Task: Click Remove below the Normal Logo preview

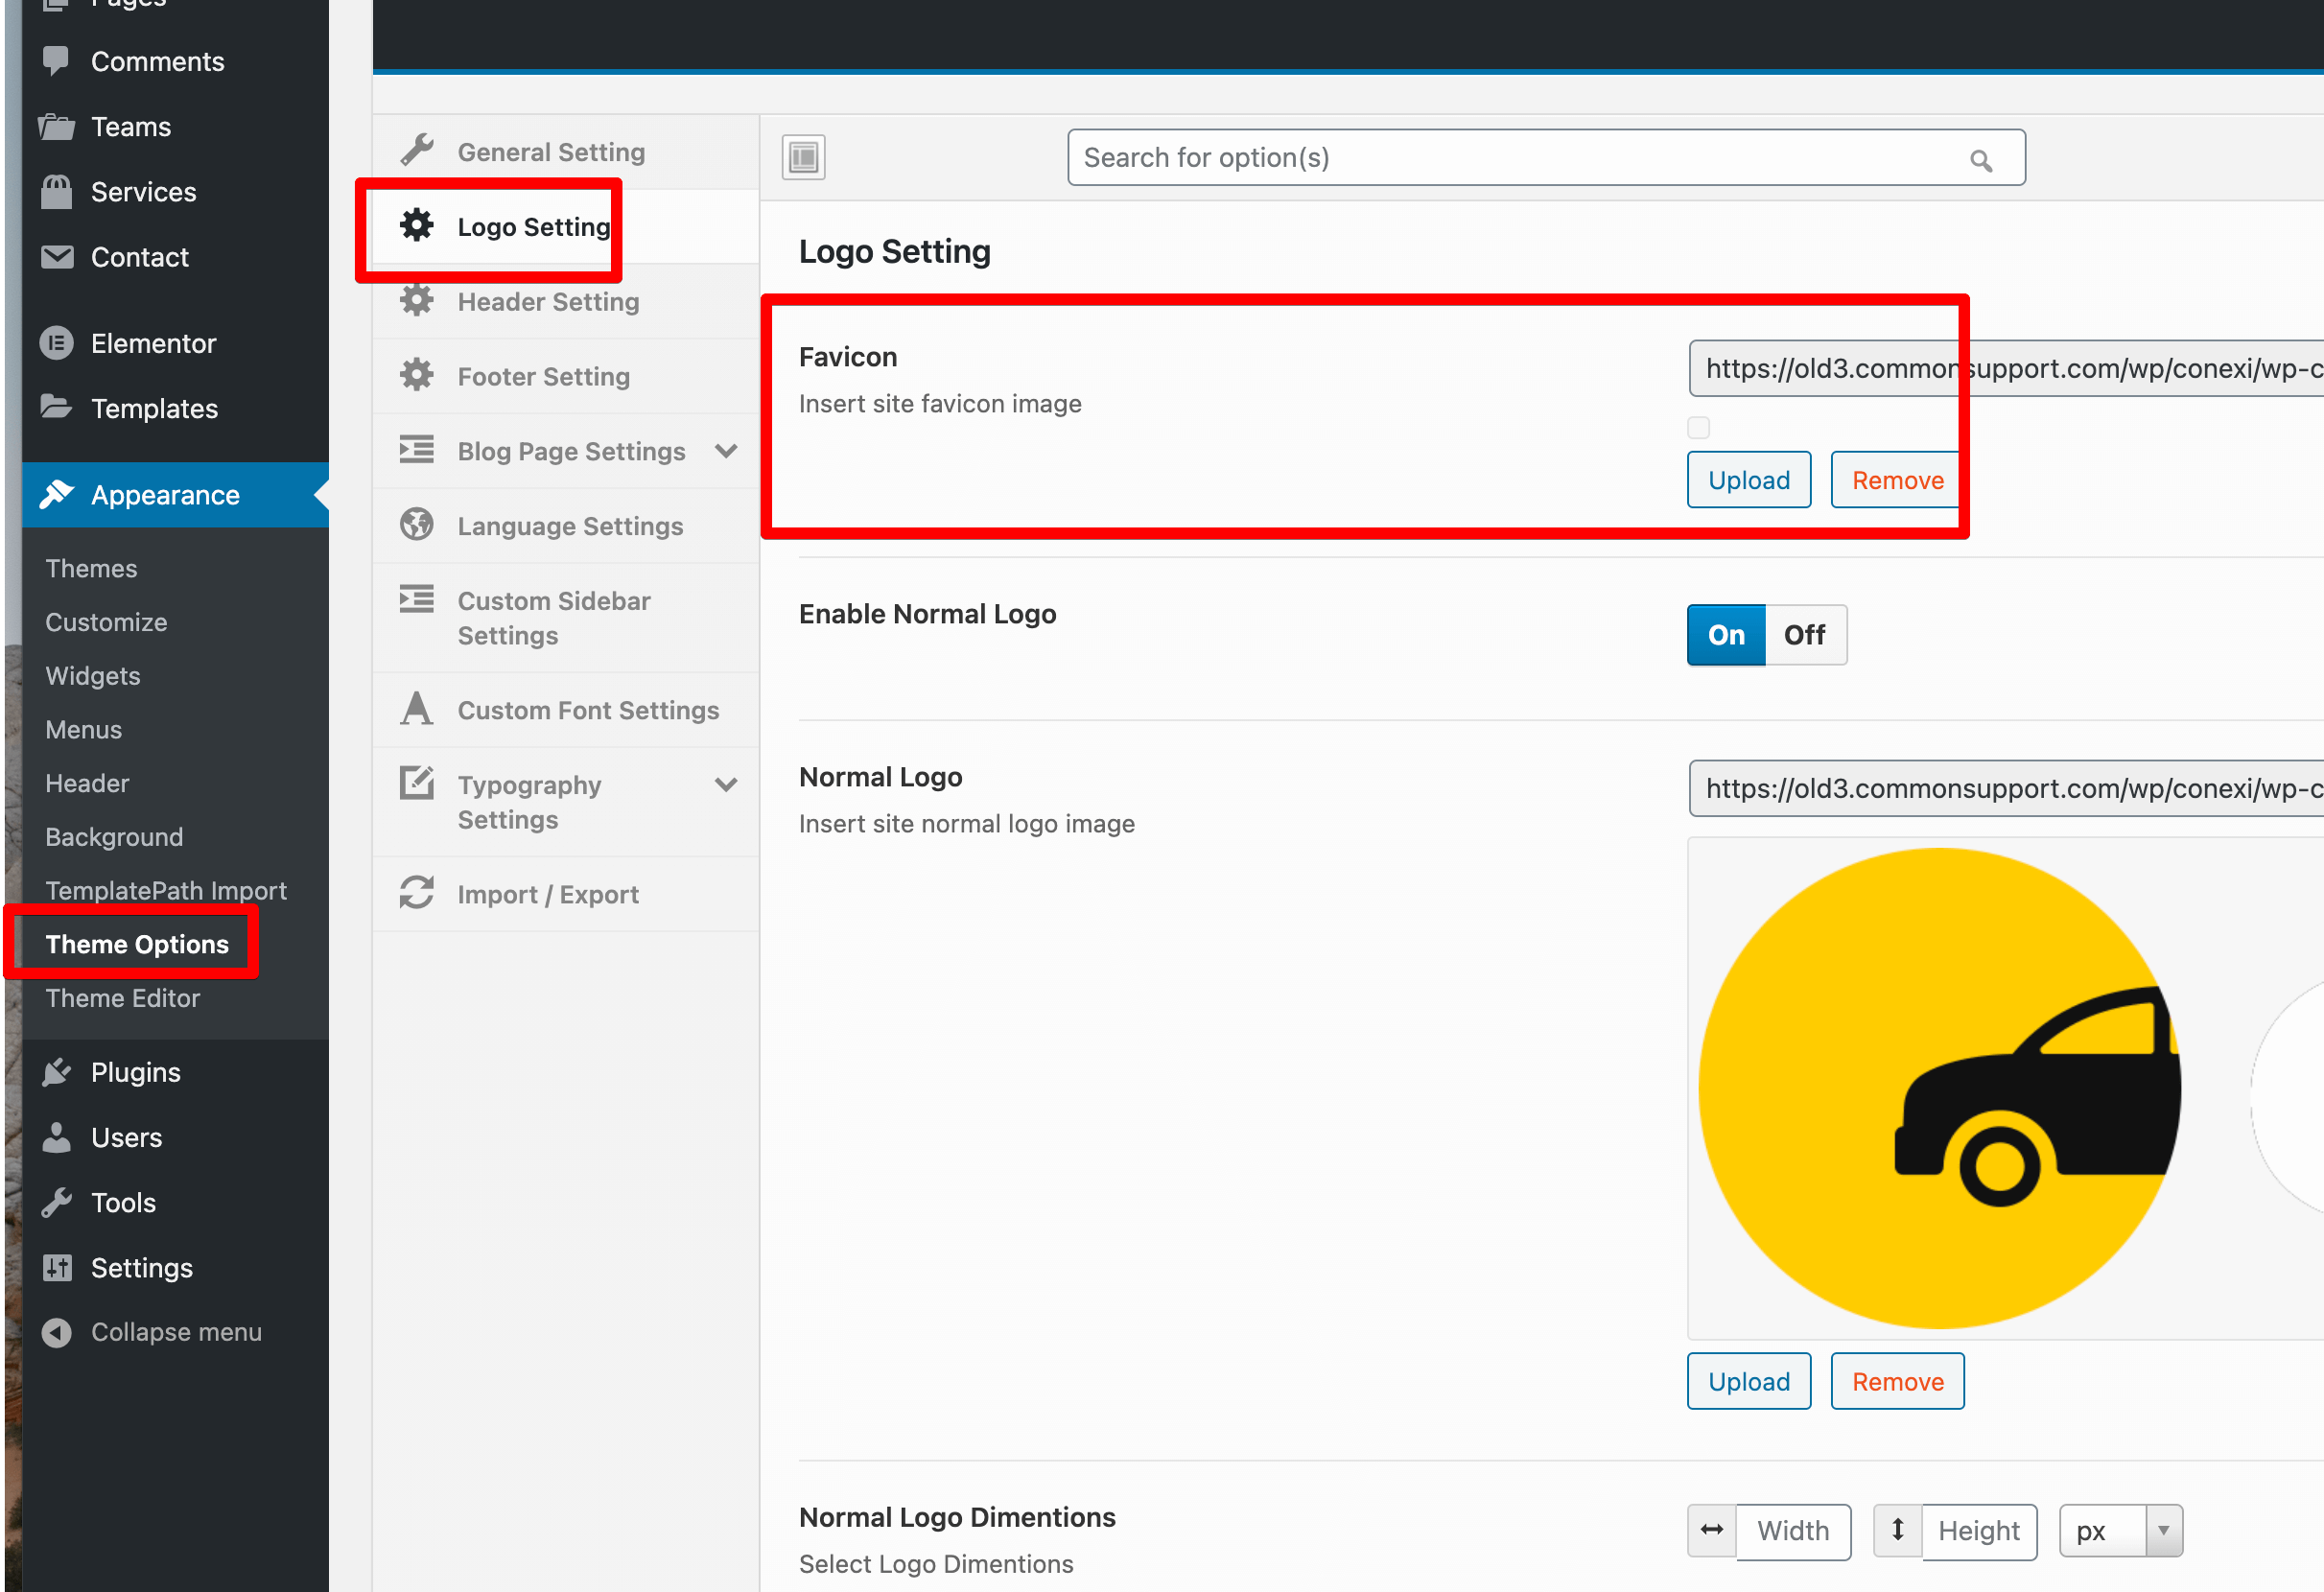Action: pyautogui.click(x=1896, y=1381)
